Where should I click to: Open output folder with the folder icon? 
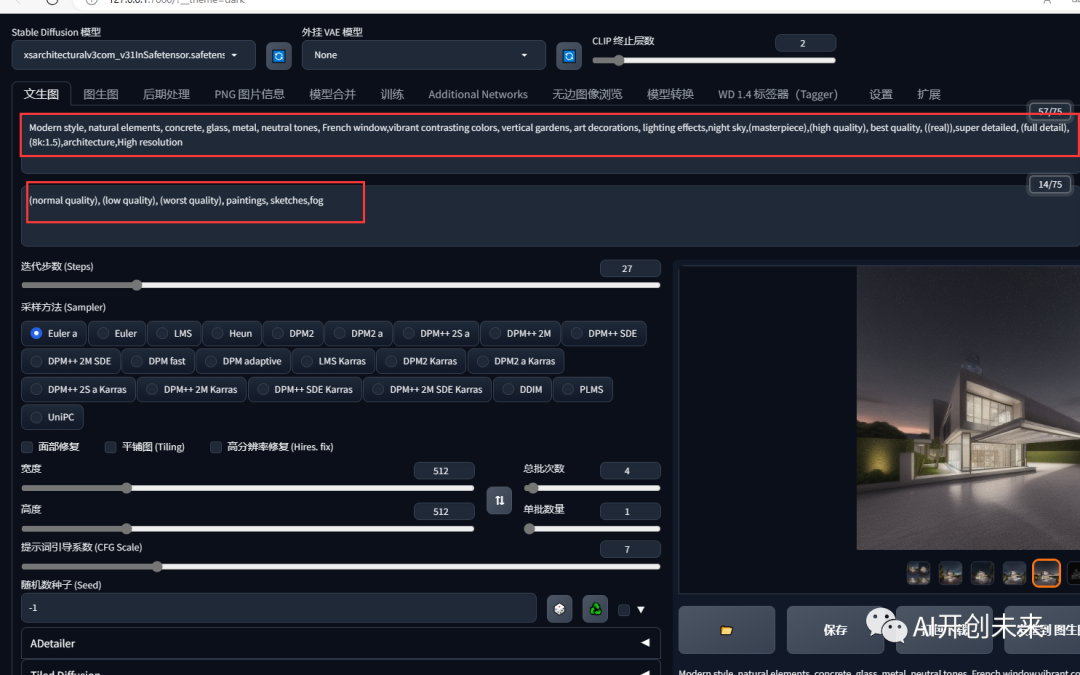pyautogui.click(x=726, y=630)
